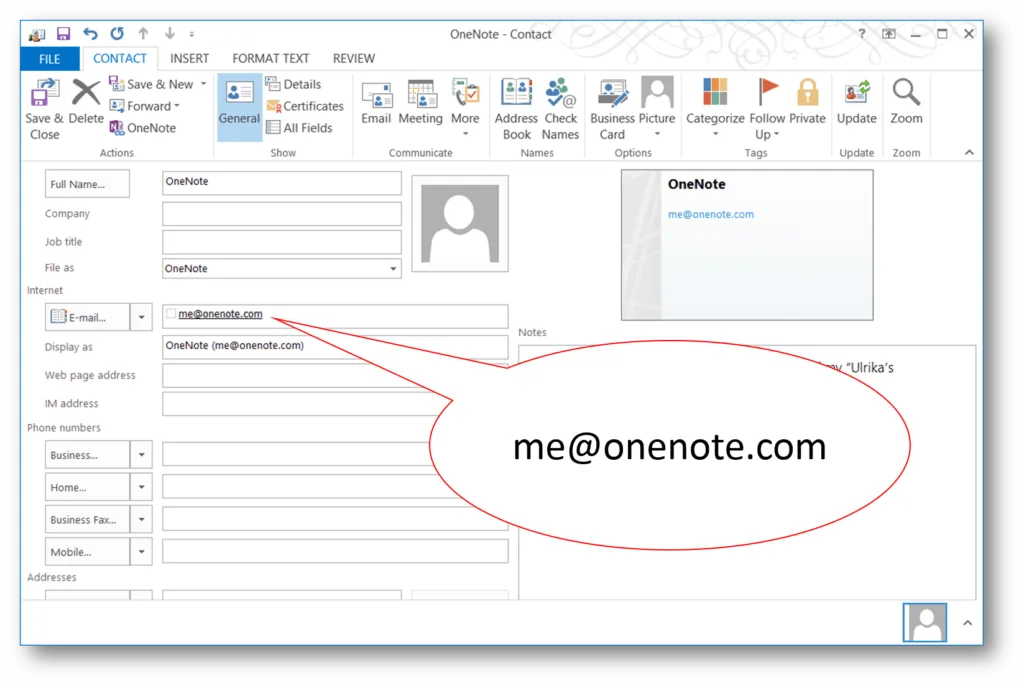Open OneNote from the Actions group
The width and height of the screenshot is (1024, 686).
[x=145, y=128]
